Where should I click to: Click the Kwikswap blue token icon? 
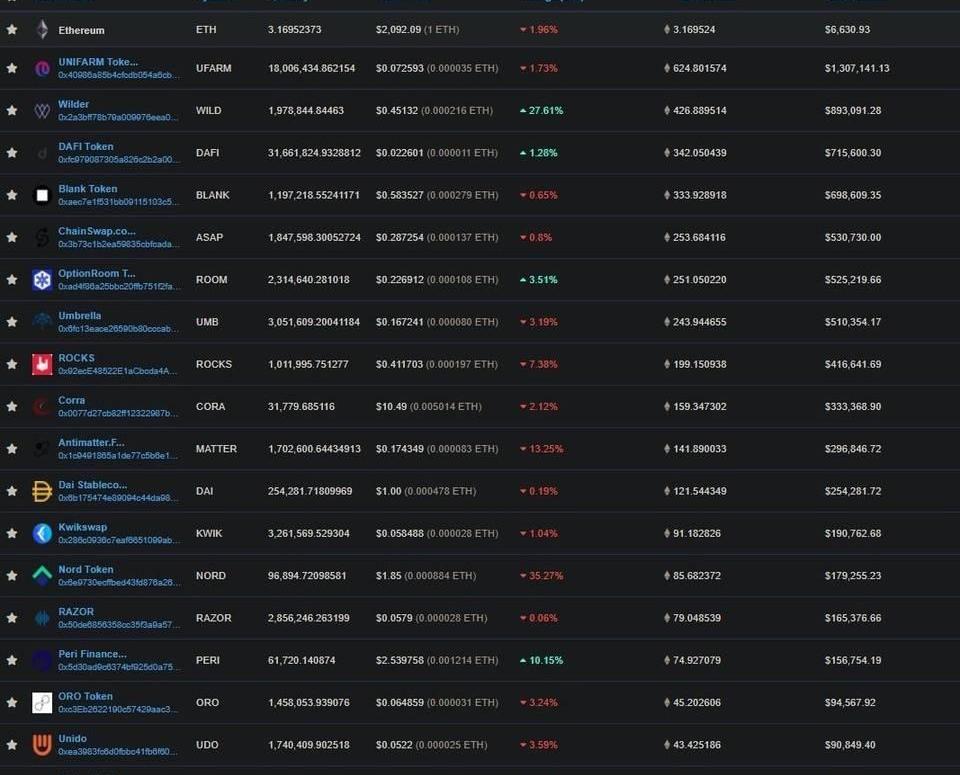(x=42, y=533)
